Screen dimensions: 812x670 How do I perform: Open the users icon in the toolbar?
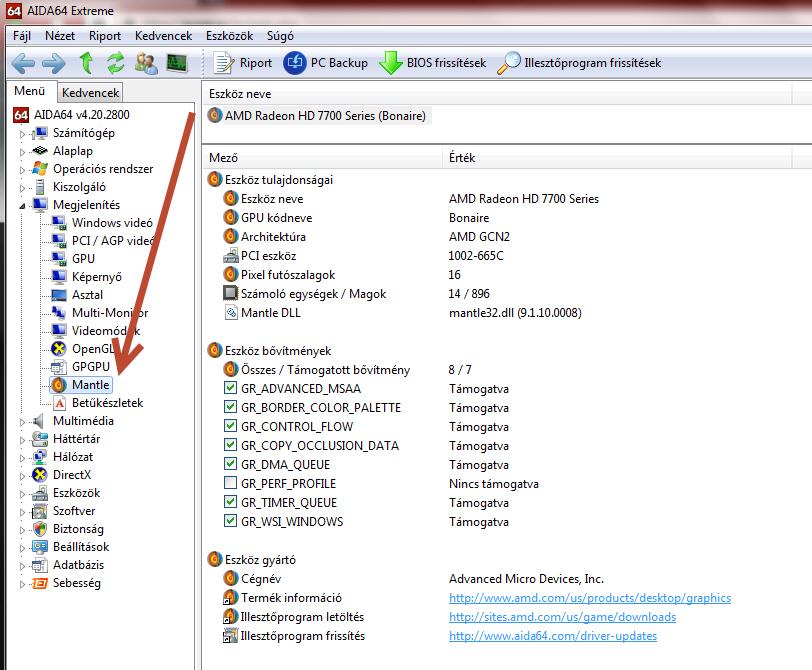[146, 63]
